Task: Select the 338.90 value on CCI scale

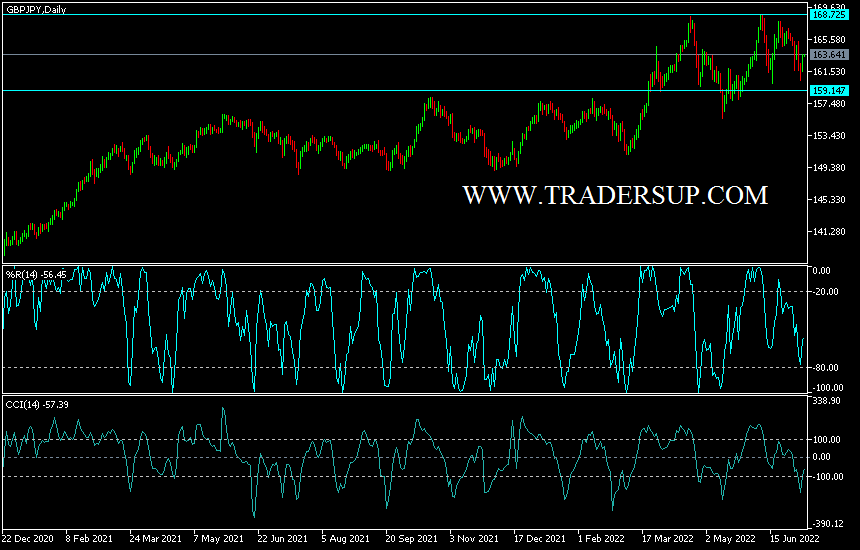Action: coord(827,401)
